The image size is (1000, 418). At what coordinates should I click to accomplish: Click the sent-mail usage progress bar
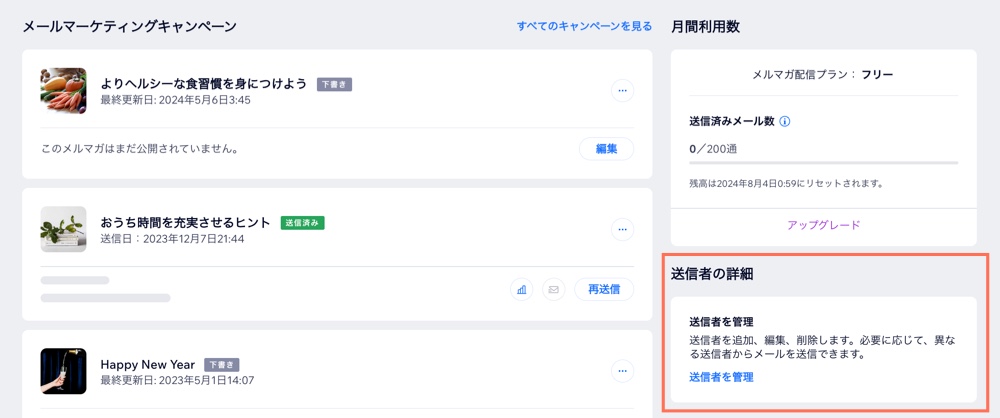pyautogui.click(x=823, y=163)
